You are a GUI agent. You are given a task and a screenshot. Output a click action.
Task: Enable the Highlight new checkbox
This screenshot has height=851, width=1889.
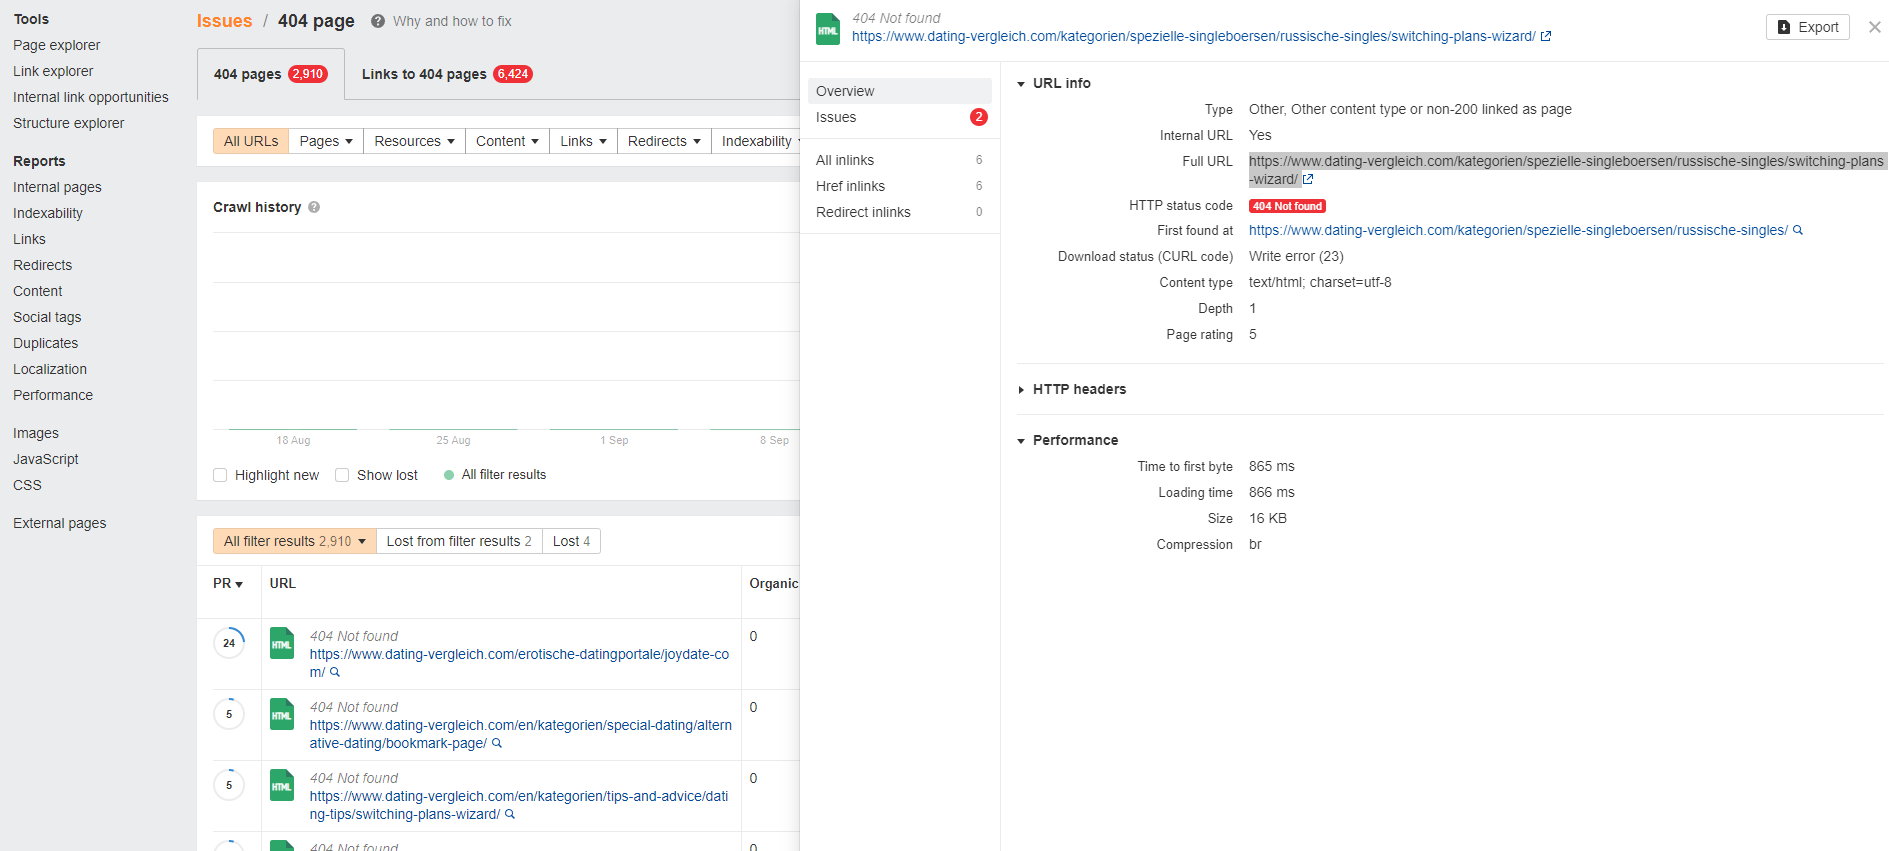220,475
